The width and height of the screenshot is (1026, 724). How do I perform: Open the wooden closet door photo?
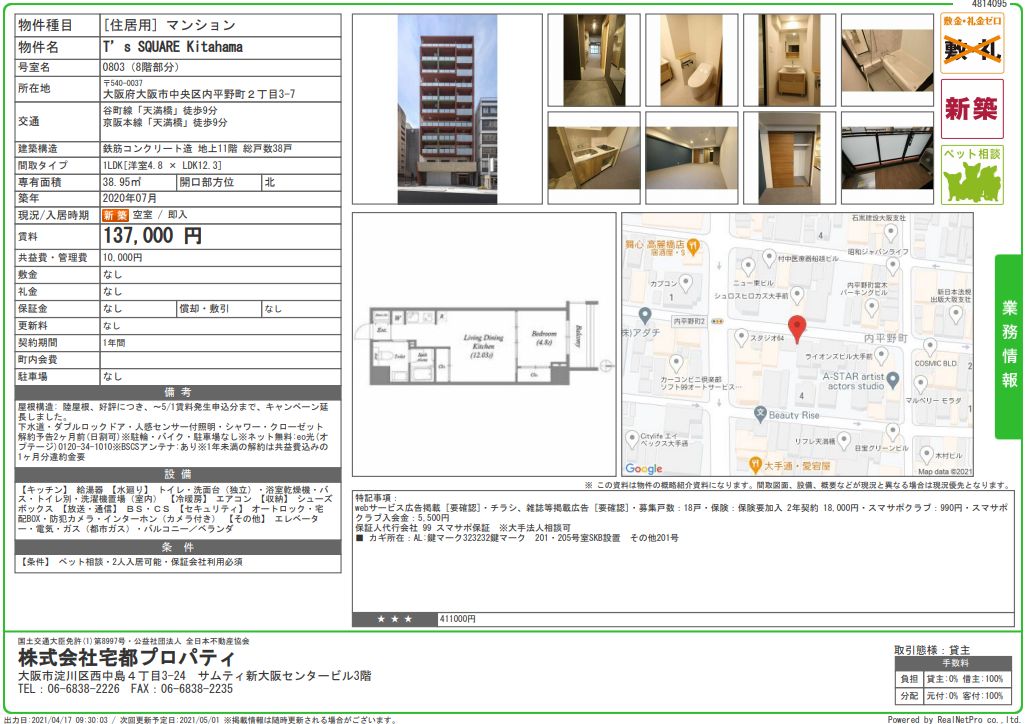(x=789, y=158)
